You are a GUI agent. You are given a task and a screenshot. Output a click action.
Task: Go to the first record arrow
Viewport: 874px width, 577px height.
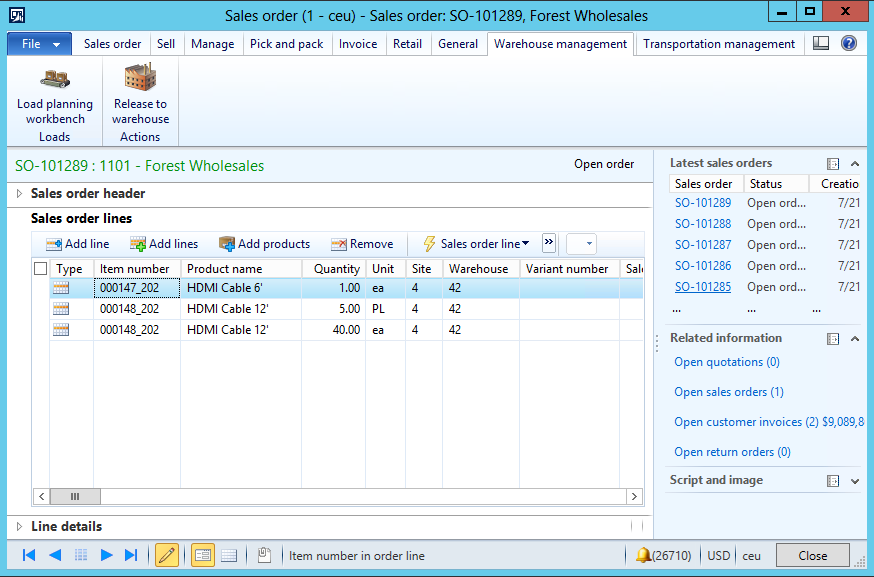tap(29, 555)
